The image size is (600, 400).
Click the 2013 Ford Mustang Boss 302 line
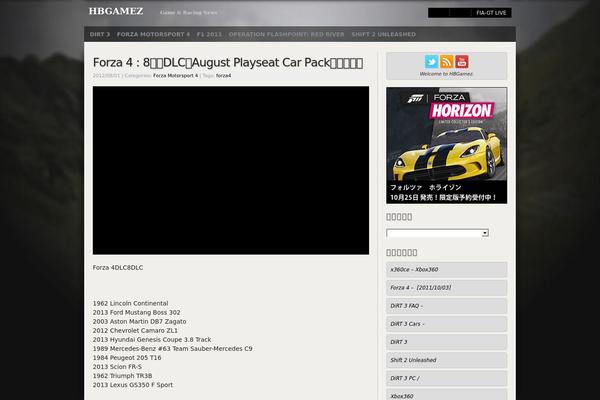pyautogui.click(x=137, y=312)
